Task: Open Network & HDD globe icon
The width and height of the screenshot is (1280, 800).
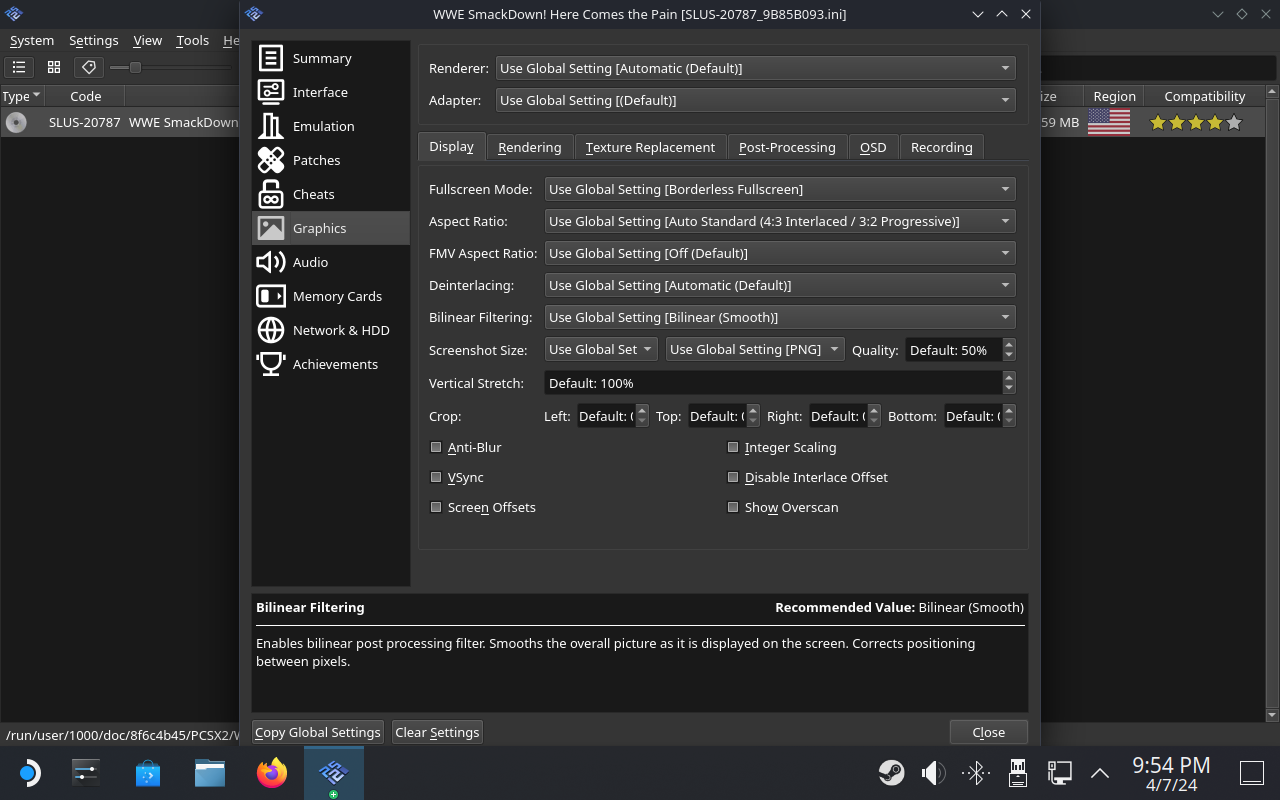Action: click(x=271, y=330)
